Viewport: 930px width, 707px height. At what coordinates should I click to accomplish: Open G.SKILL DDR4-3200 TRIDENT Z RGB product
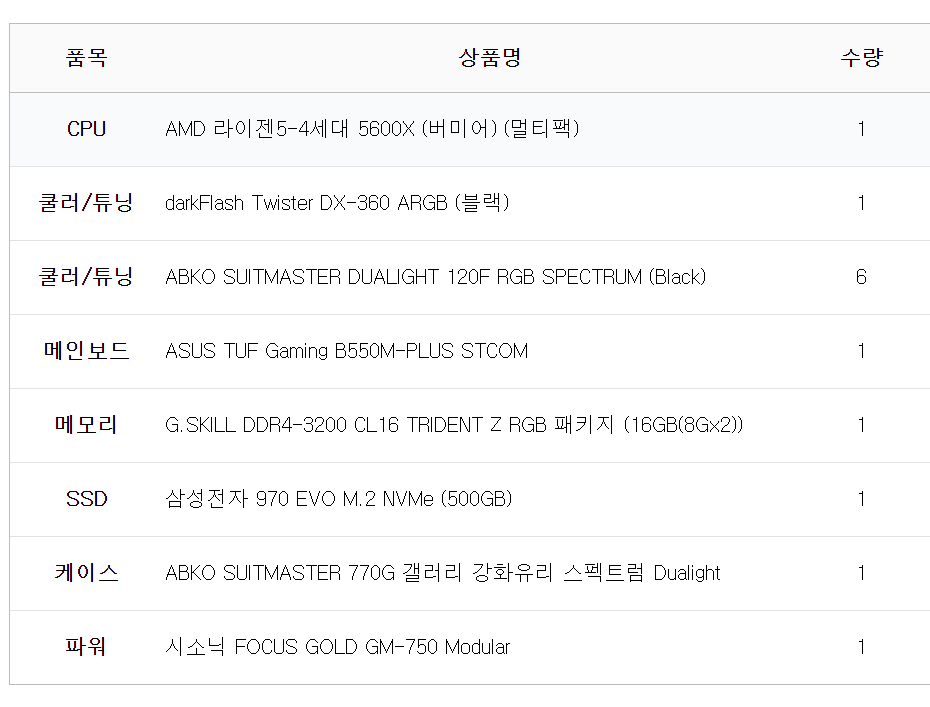point(454,425)
